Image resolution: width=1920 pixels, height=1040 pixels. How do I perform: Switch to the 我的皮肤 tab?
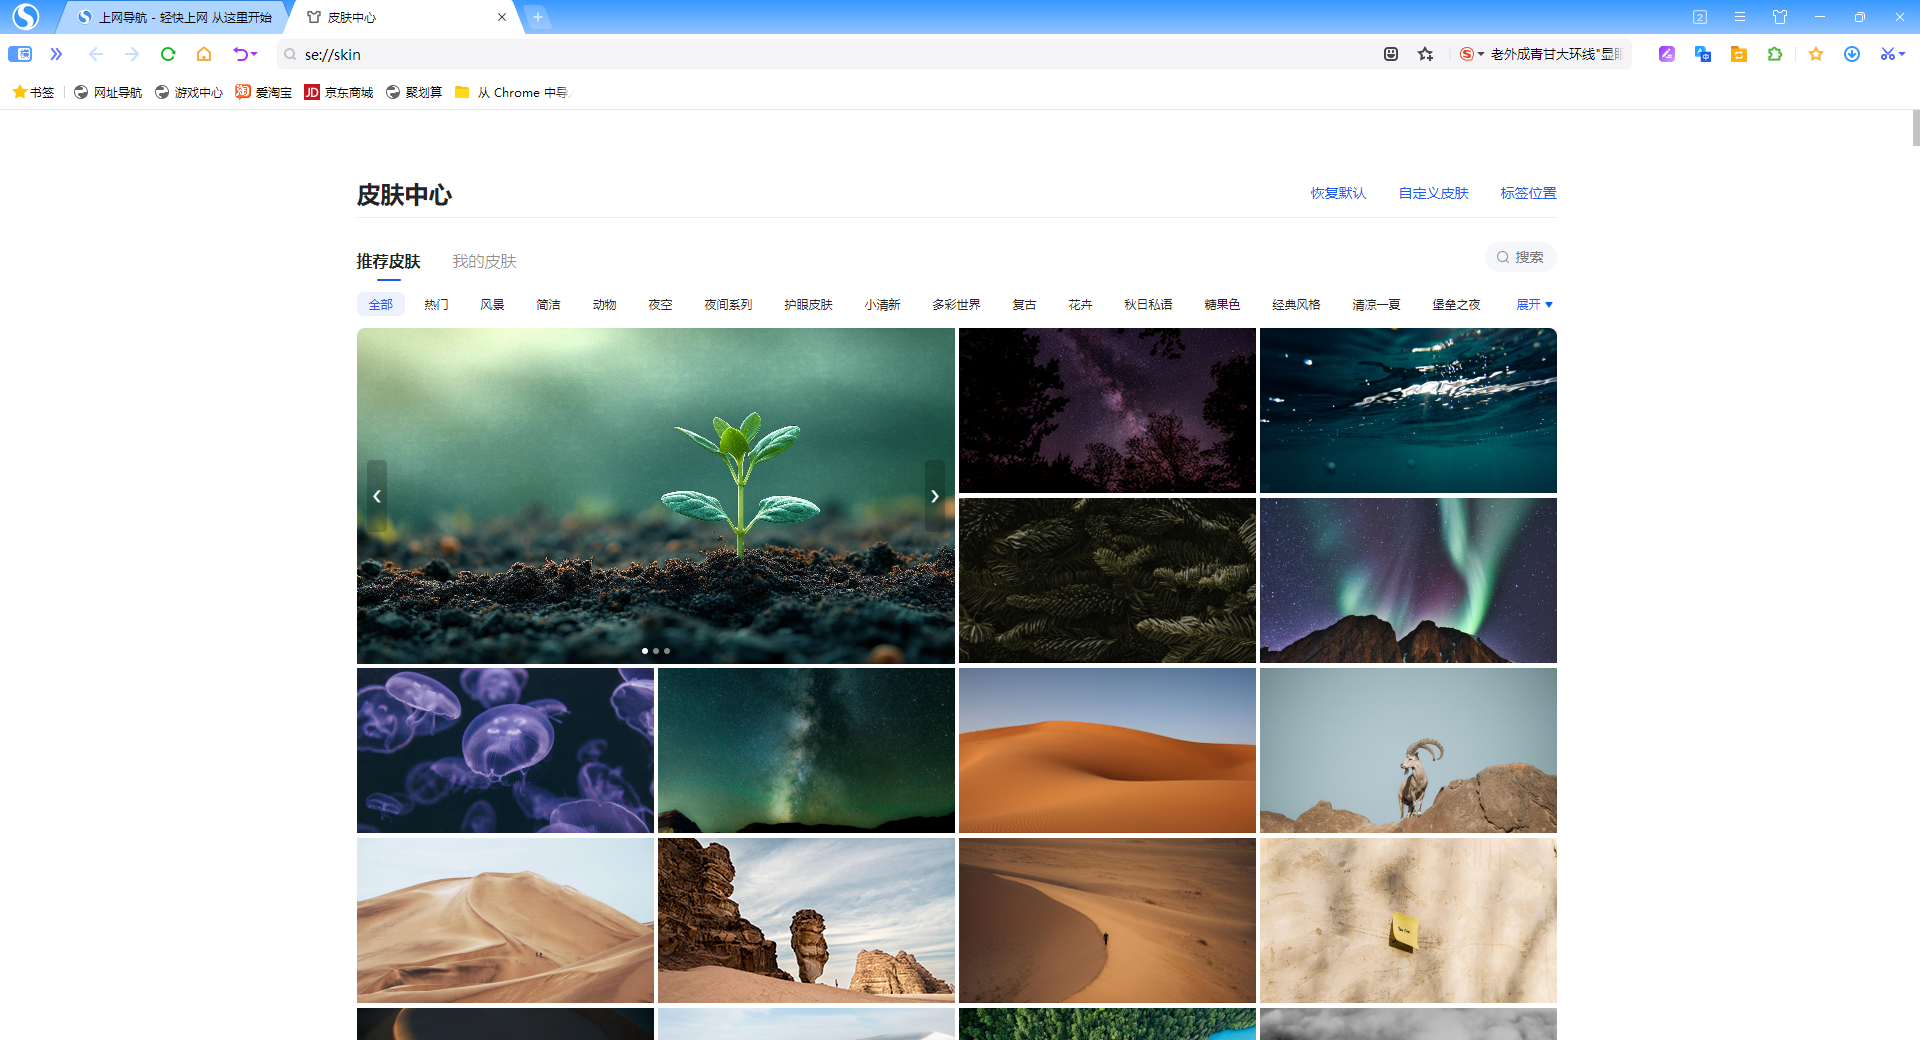[484, 261]
